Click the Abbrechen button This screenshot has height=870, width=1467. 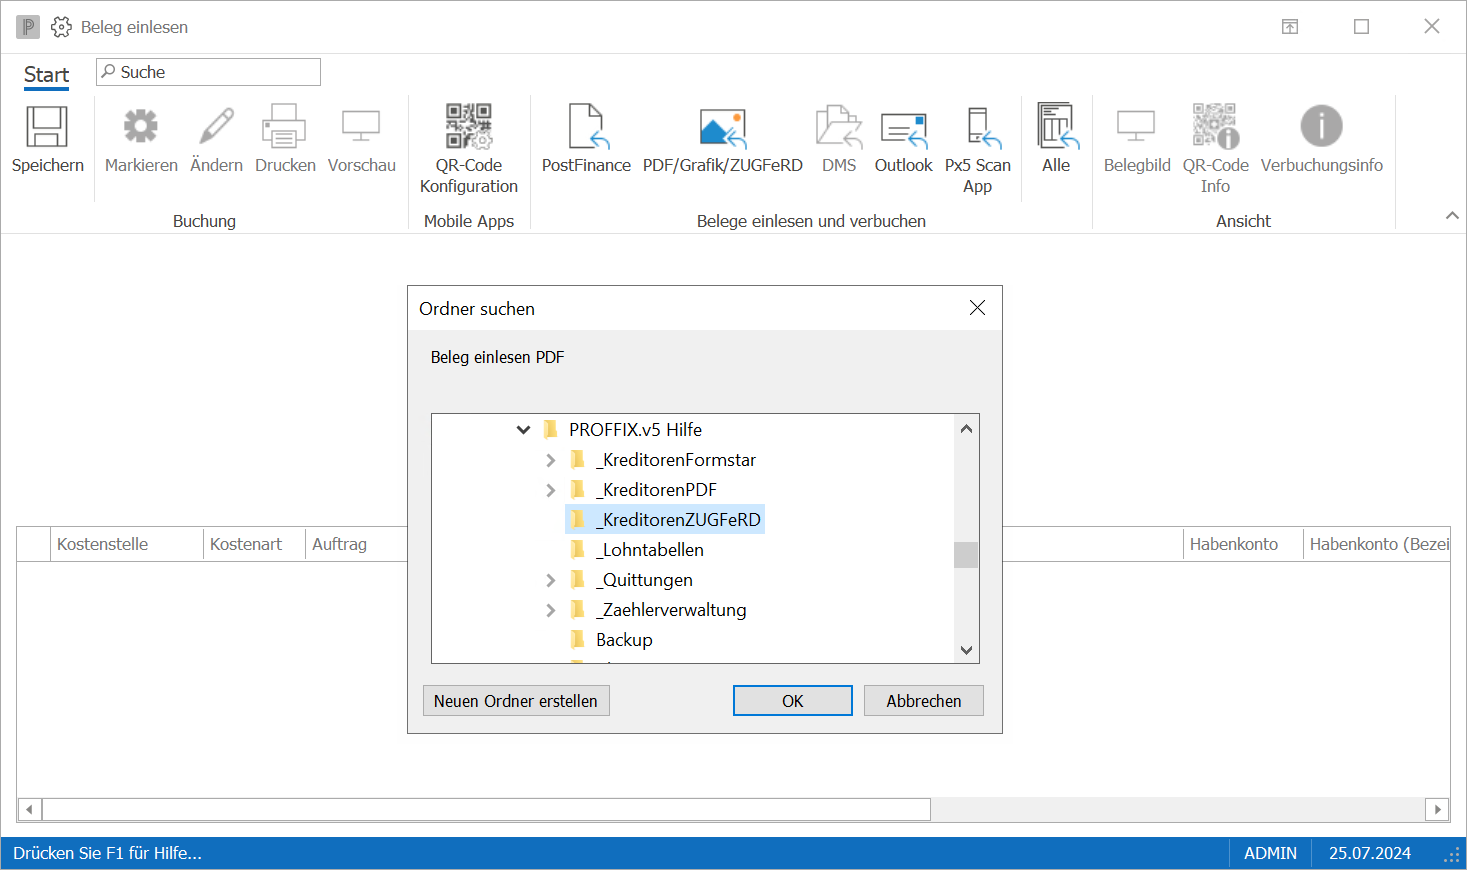click(x=924, y=701)
